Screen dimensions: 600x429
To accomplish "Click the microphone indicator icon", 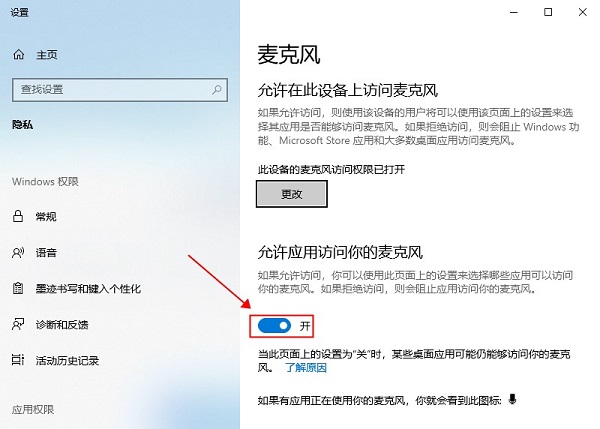I will [x=512, y=400].
